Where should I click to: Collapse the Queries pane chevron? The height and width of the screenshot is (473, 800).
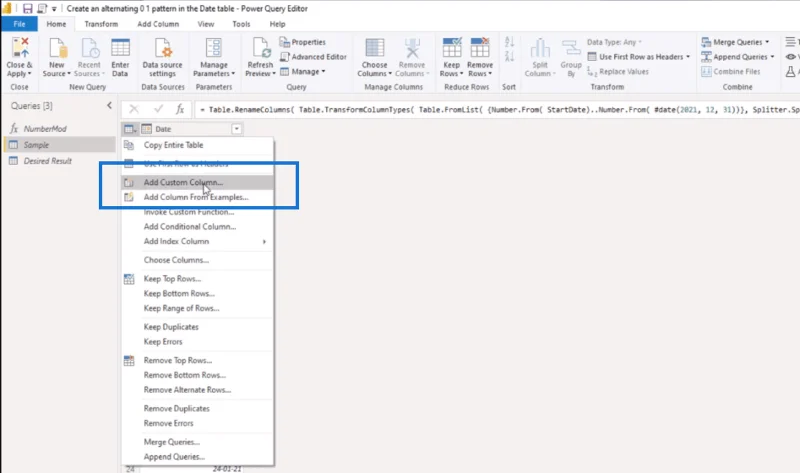tap(109, 106)
